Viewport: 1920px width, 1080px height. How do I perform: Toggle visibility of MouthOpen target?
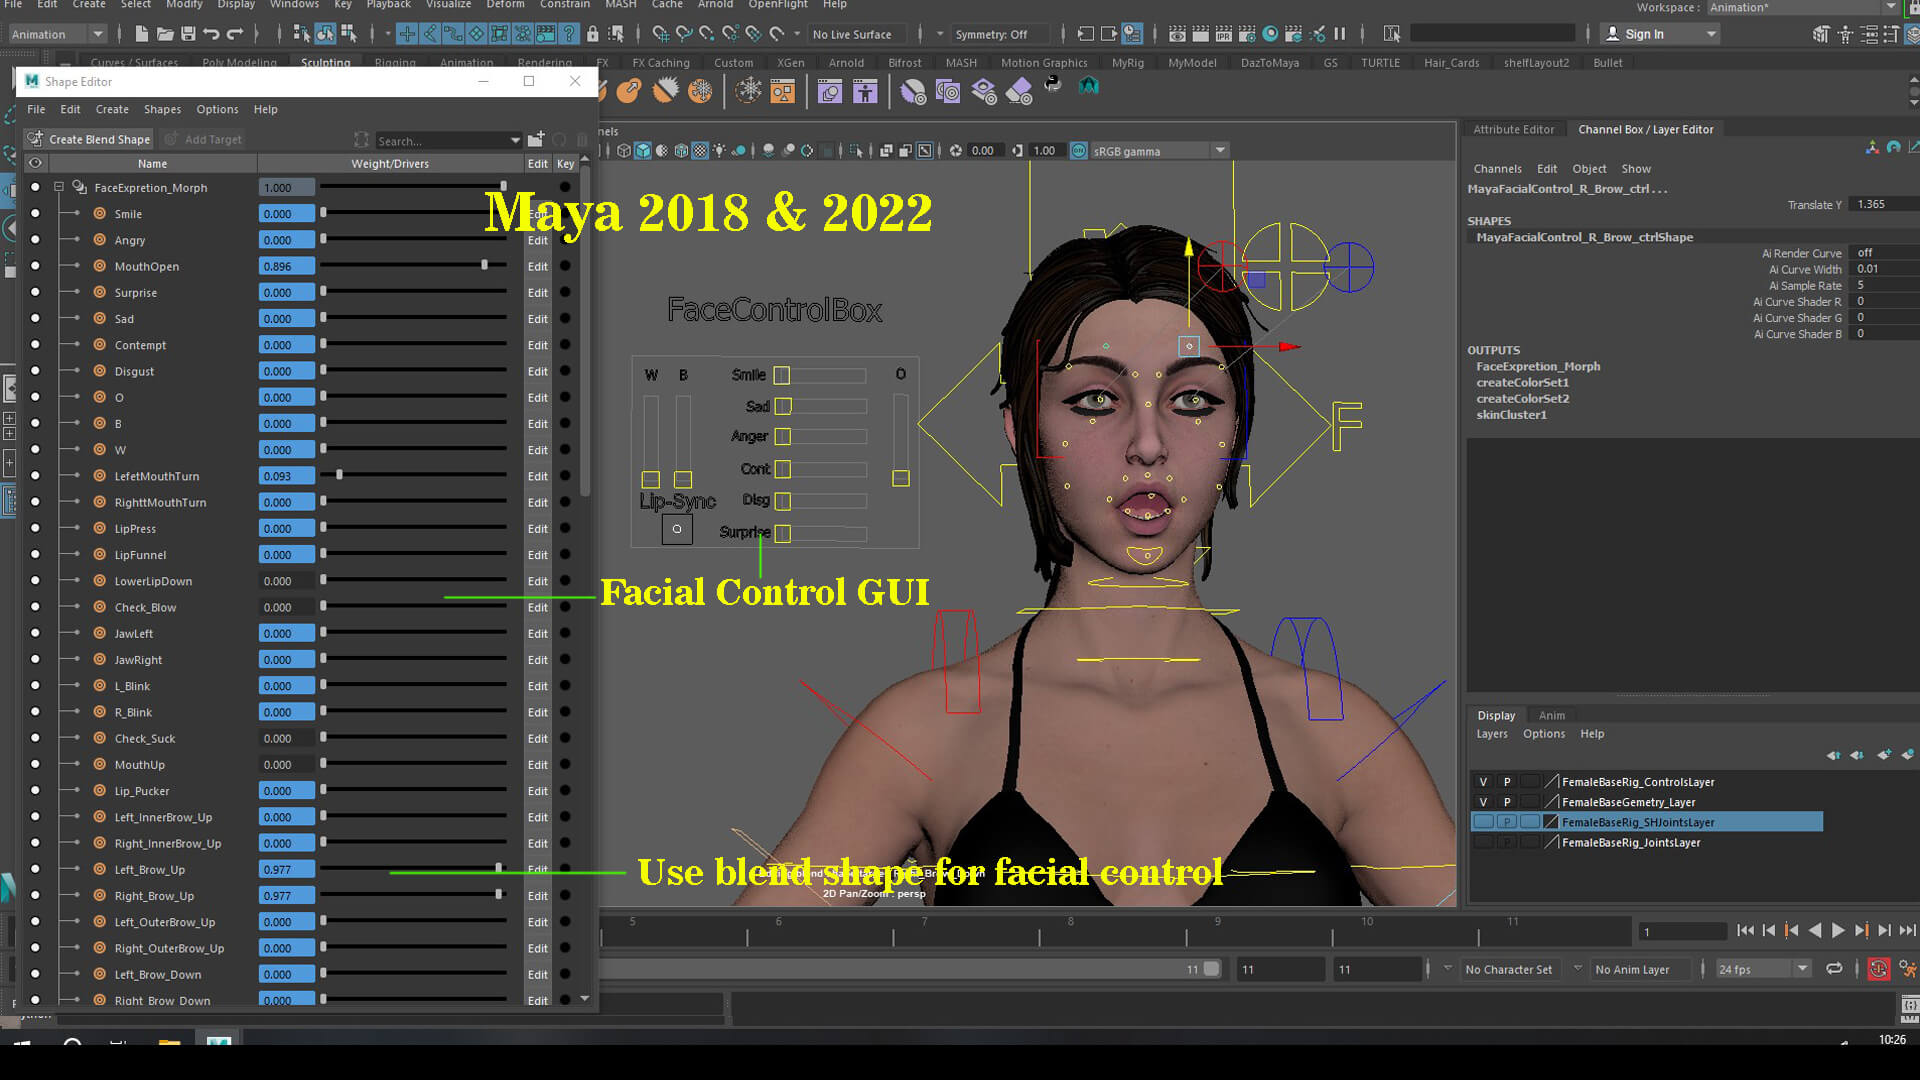[35, 266]
